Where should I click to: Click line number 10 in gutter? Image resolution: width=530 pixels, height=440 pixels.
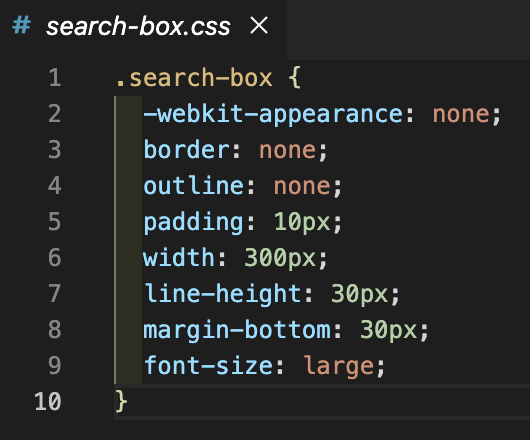click(x=48, y=401)
